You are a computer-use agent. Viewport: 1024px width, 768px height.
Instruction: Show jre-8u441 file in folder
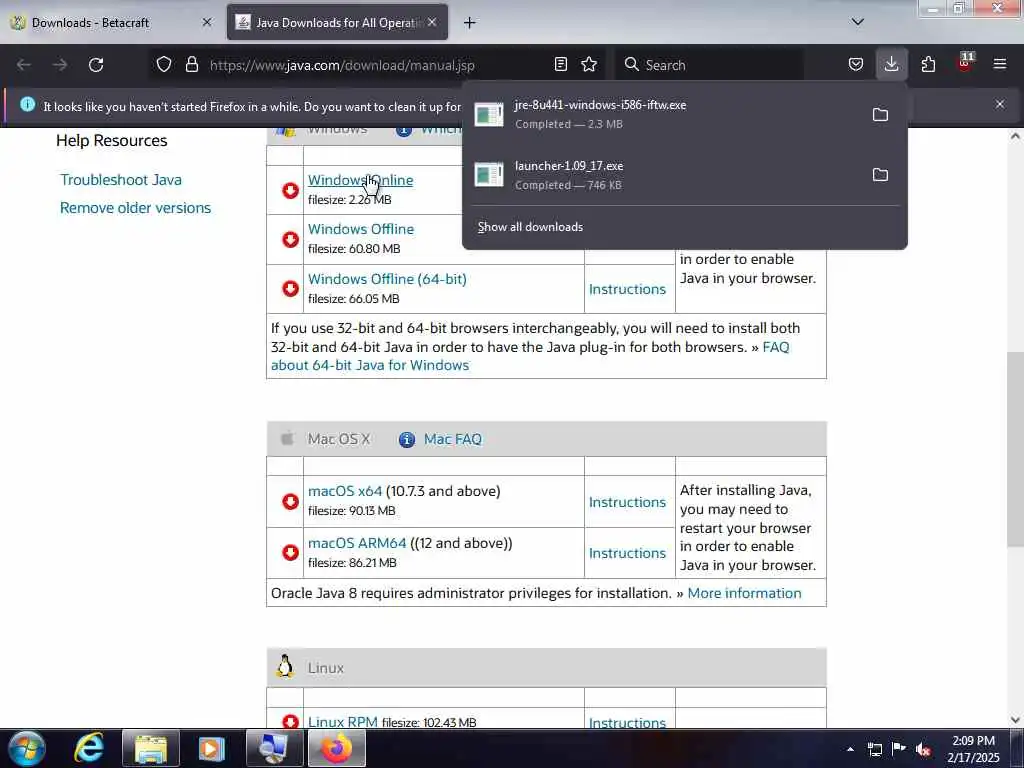tap(880, 115)
